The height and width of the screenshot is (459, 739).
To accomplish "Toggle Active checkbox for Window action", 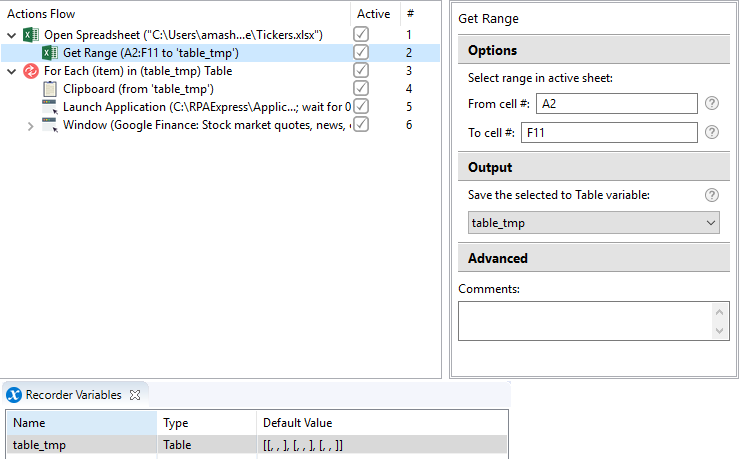I will (361, 124).
